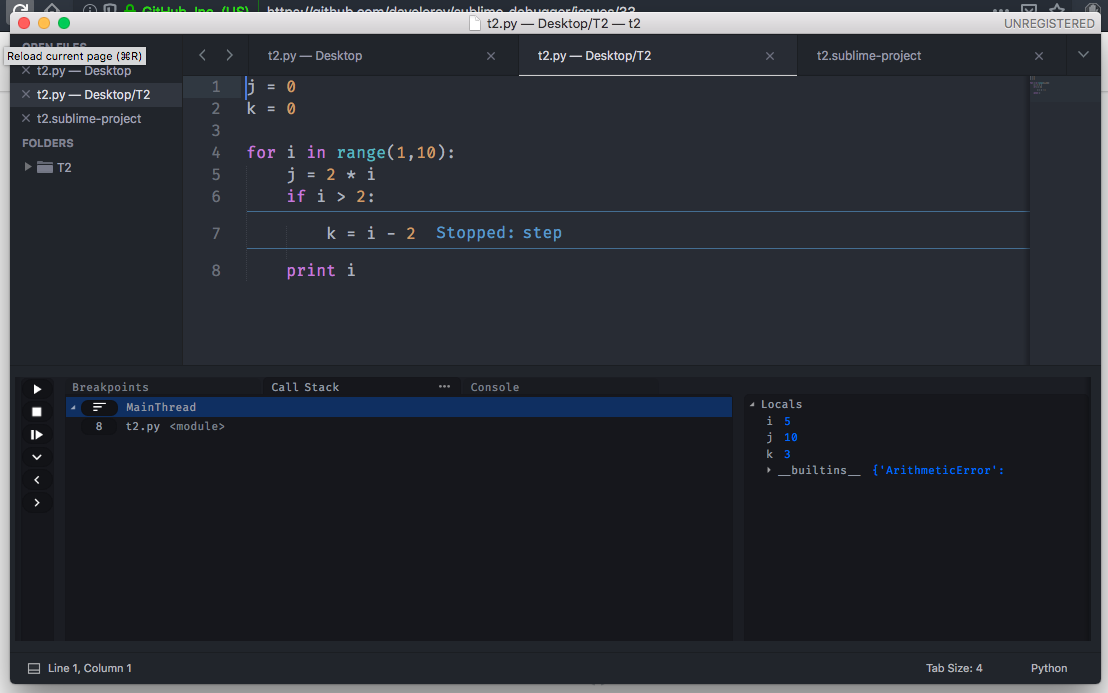Click the Python syntax selector in status bar
The width and height of the screenshot is (1108, 693).
click(x=1048, y=668)
